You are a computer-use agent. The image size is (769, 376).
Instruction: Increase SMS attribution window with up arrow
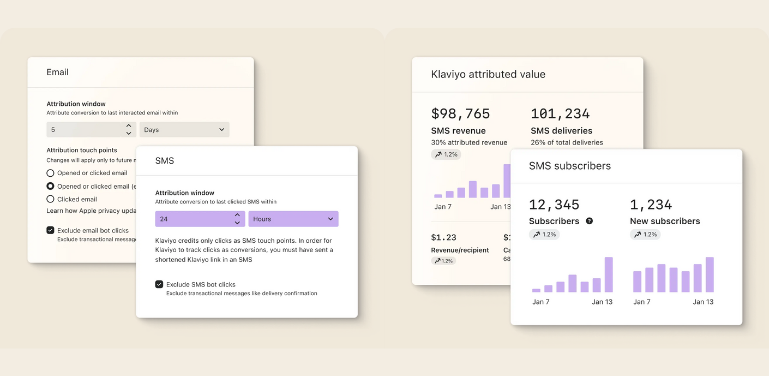(237, 215)
